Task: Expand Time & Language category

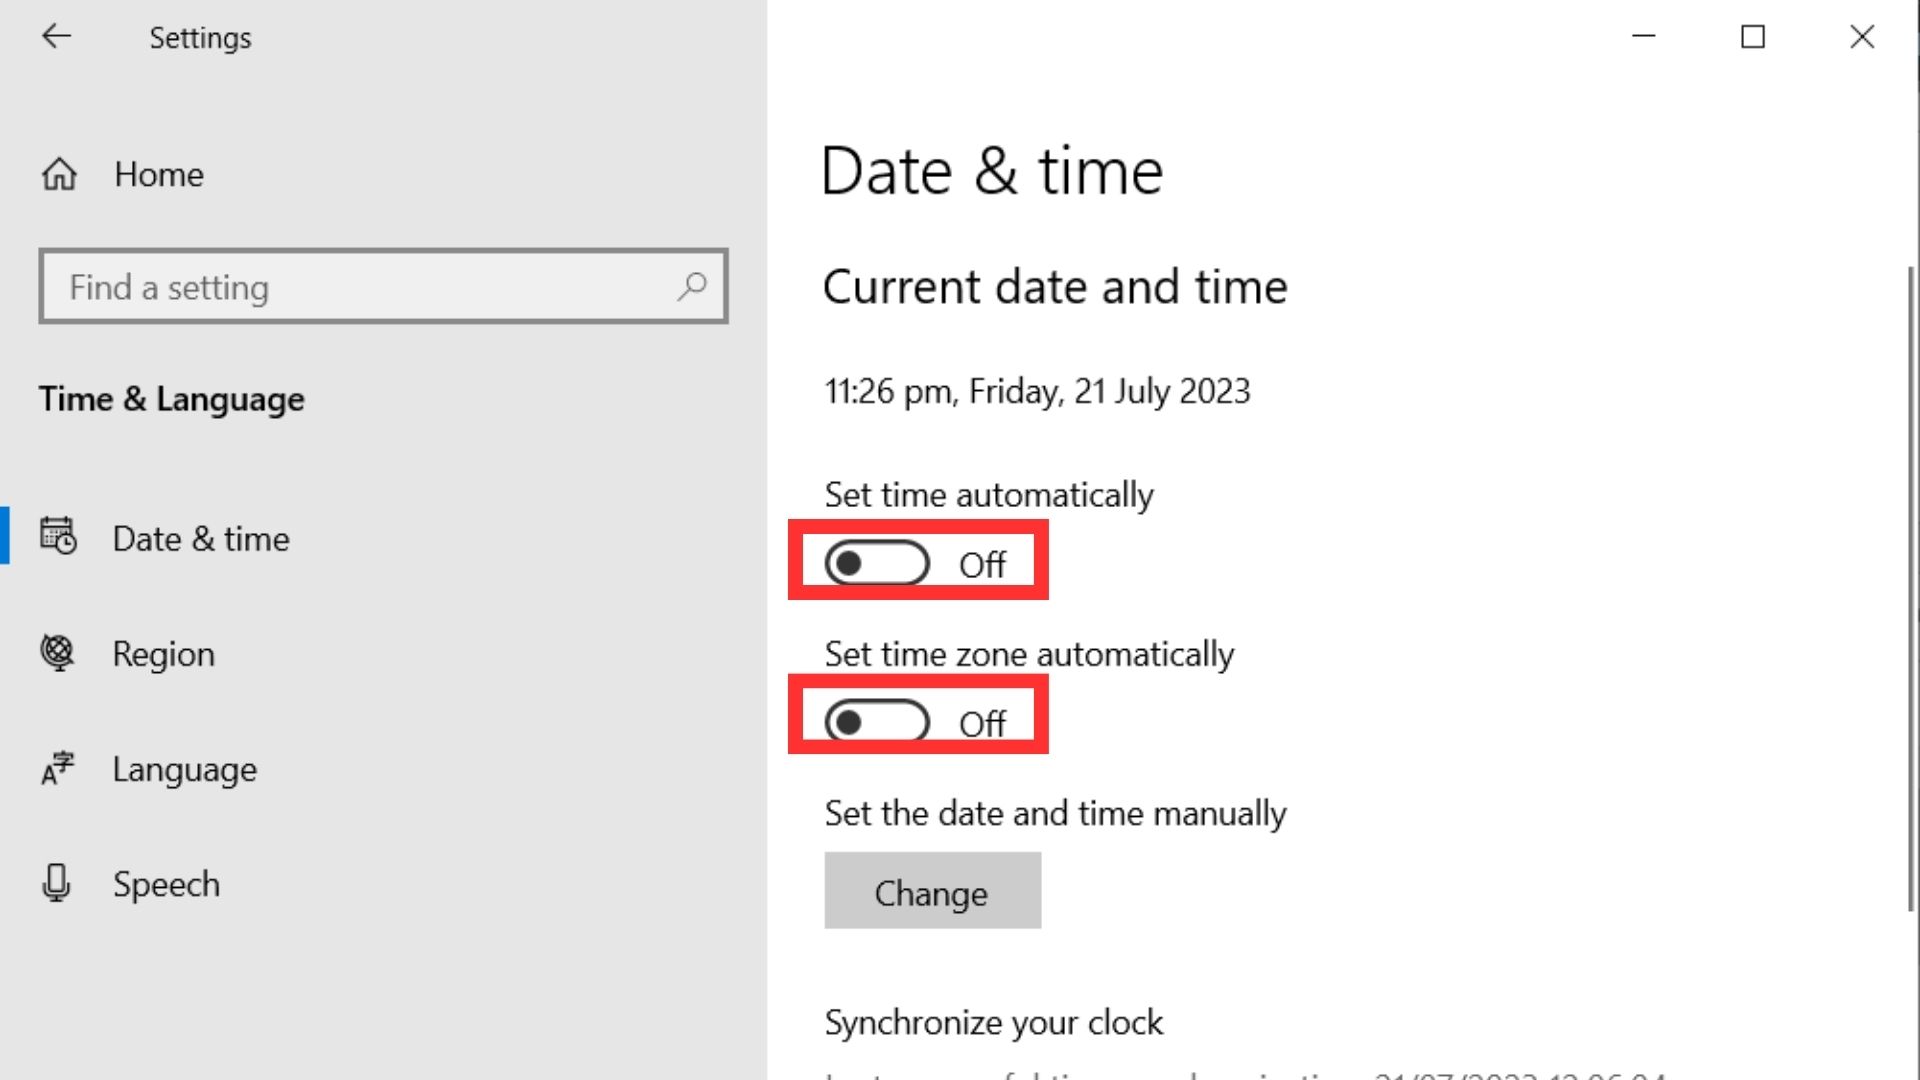Action: coord(170,397)
